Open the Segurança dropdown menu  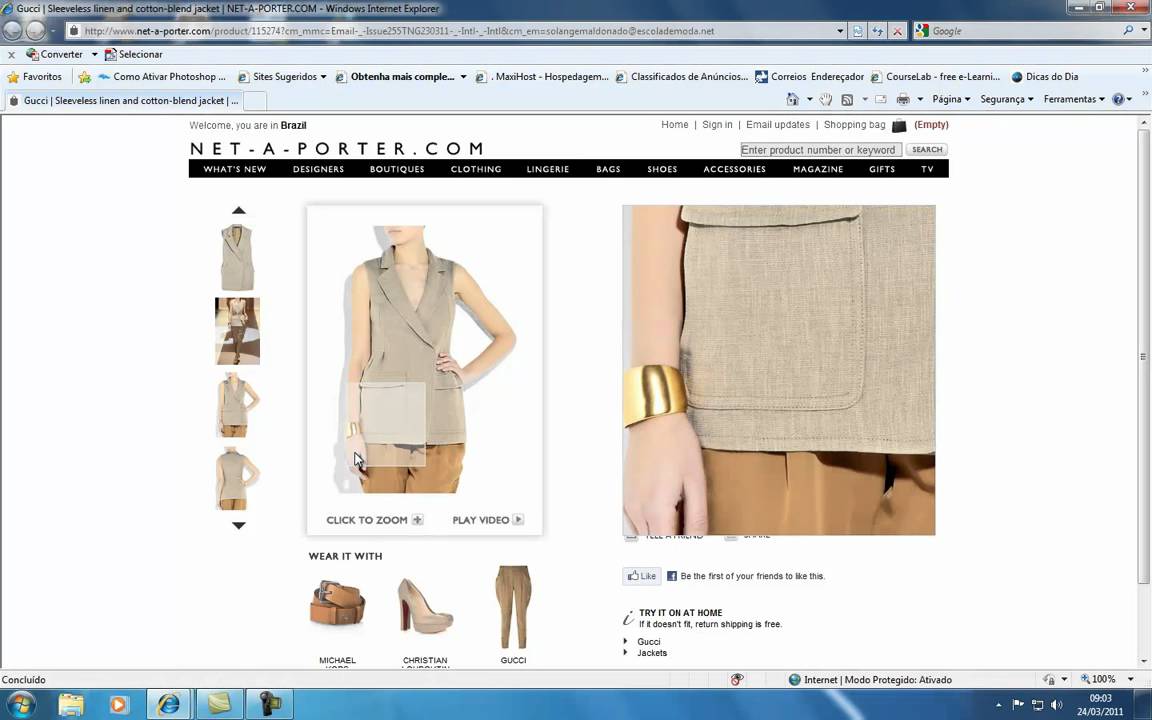tap(1007, 99)
